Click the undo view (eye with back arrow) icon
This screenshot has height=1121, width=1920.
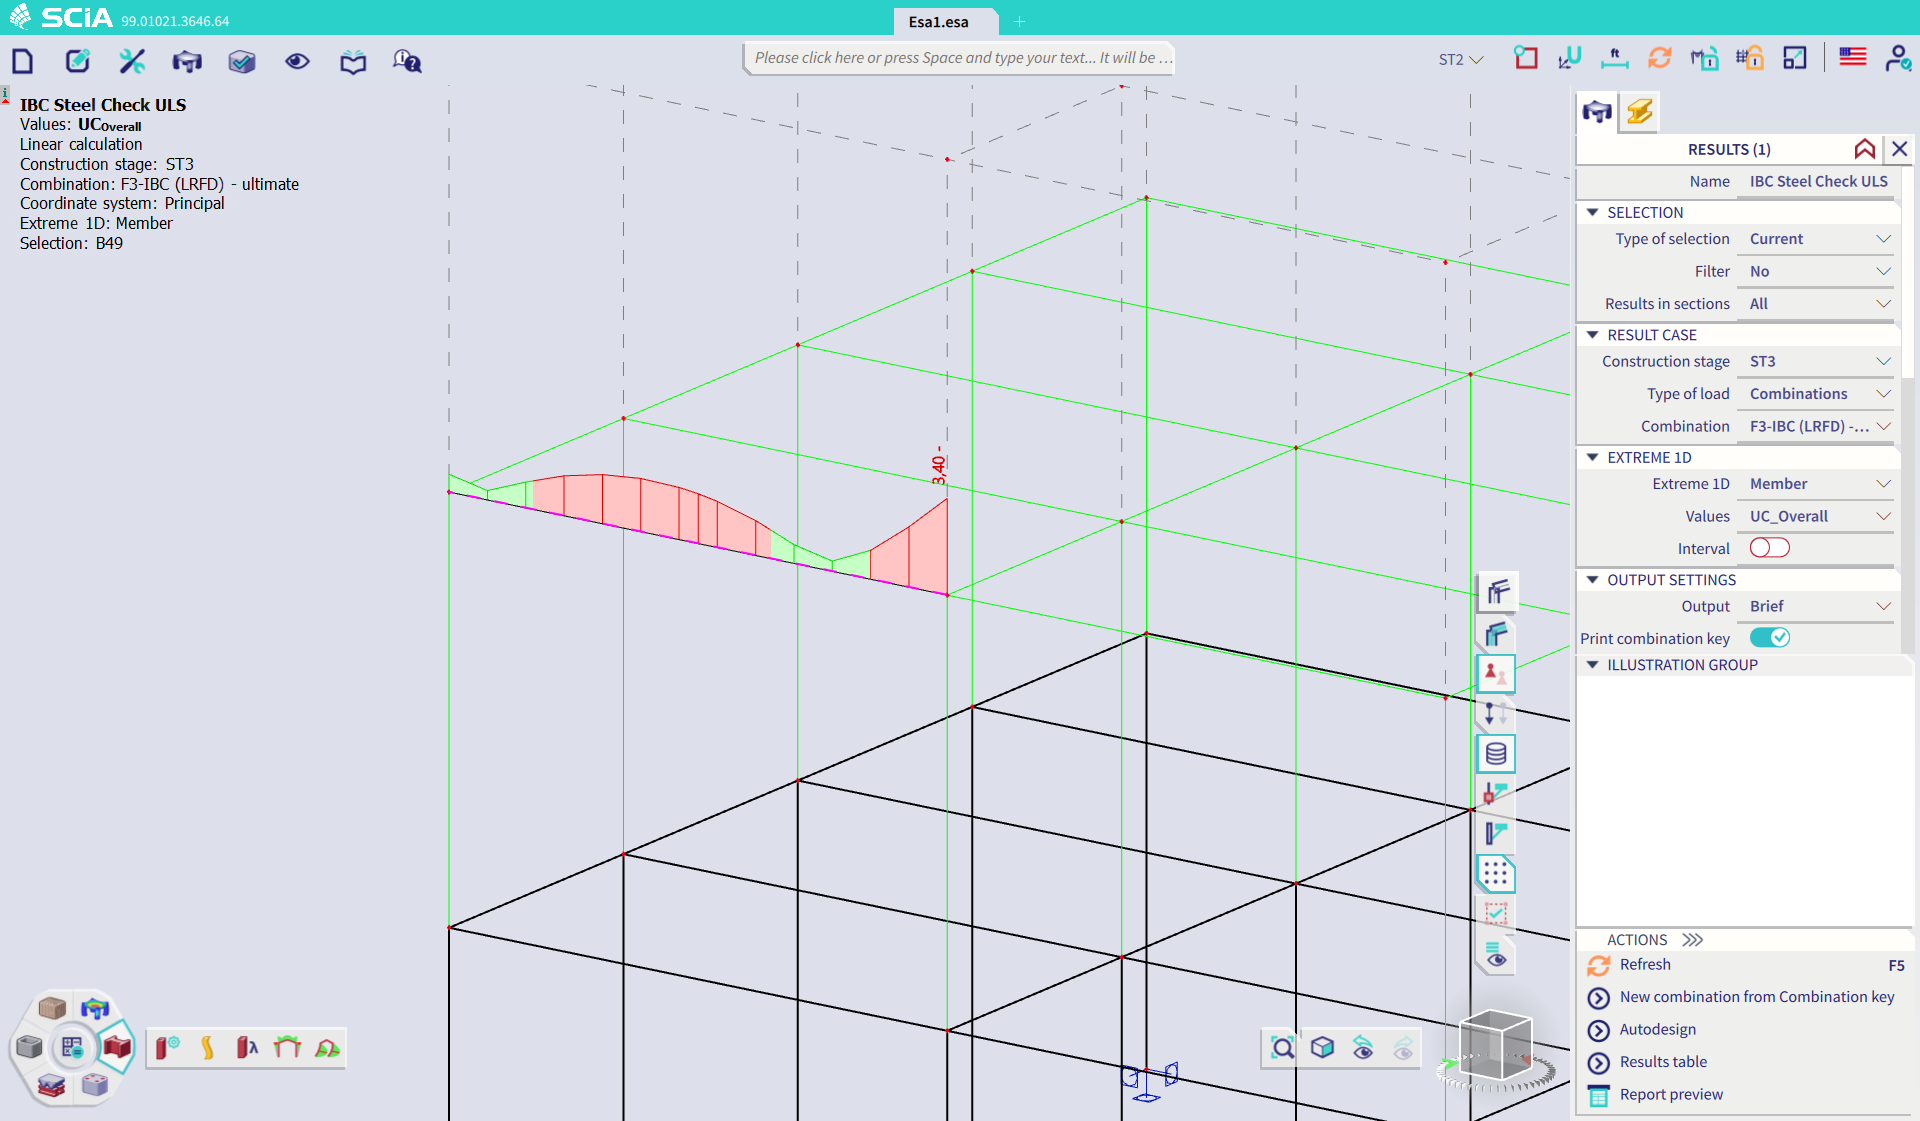pyautogui.click(x=1362, y=1048)
